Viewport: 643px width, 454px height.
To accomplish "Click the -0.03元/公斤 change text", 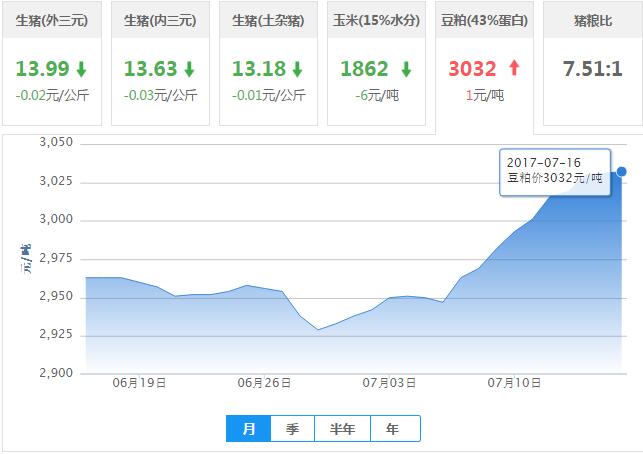I will point(160,95).
